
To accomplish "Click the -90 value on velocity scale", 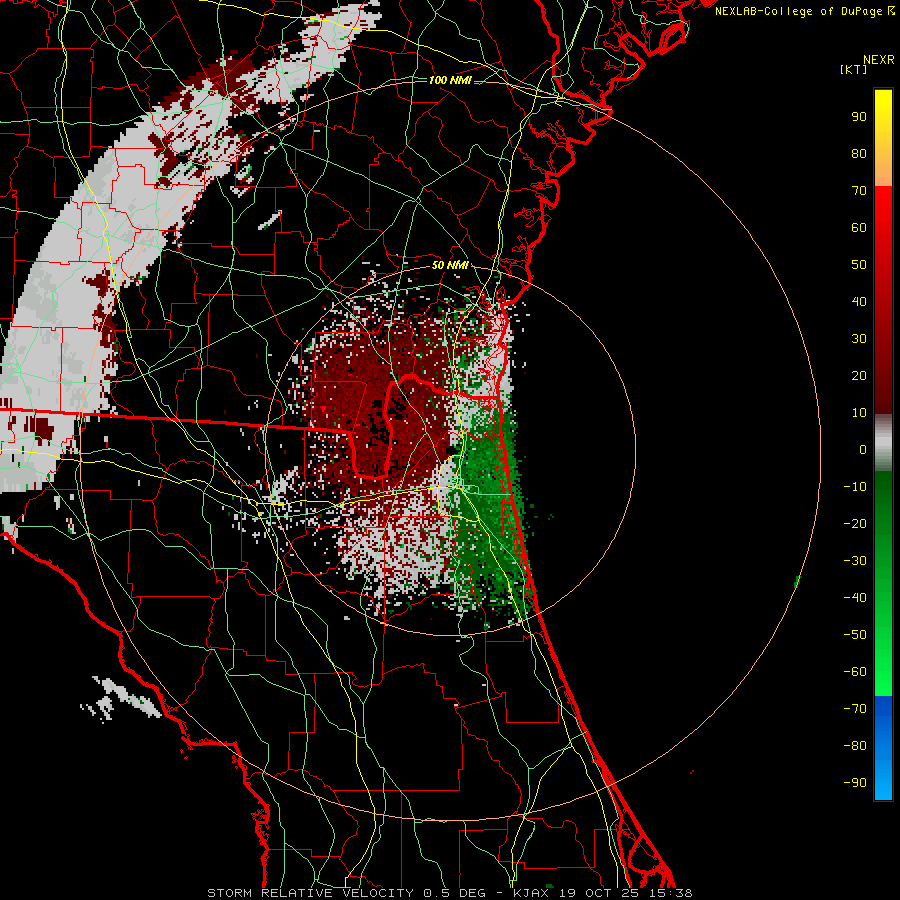I will 855,783.
